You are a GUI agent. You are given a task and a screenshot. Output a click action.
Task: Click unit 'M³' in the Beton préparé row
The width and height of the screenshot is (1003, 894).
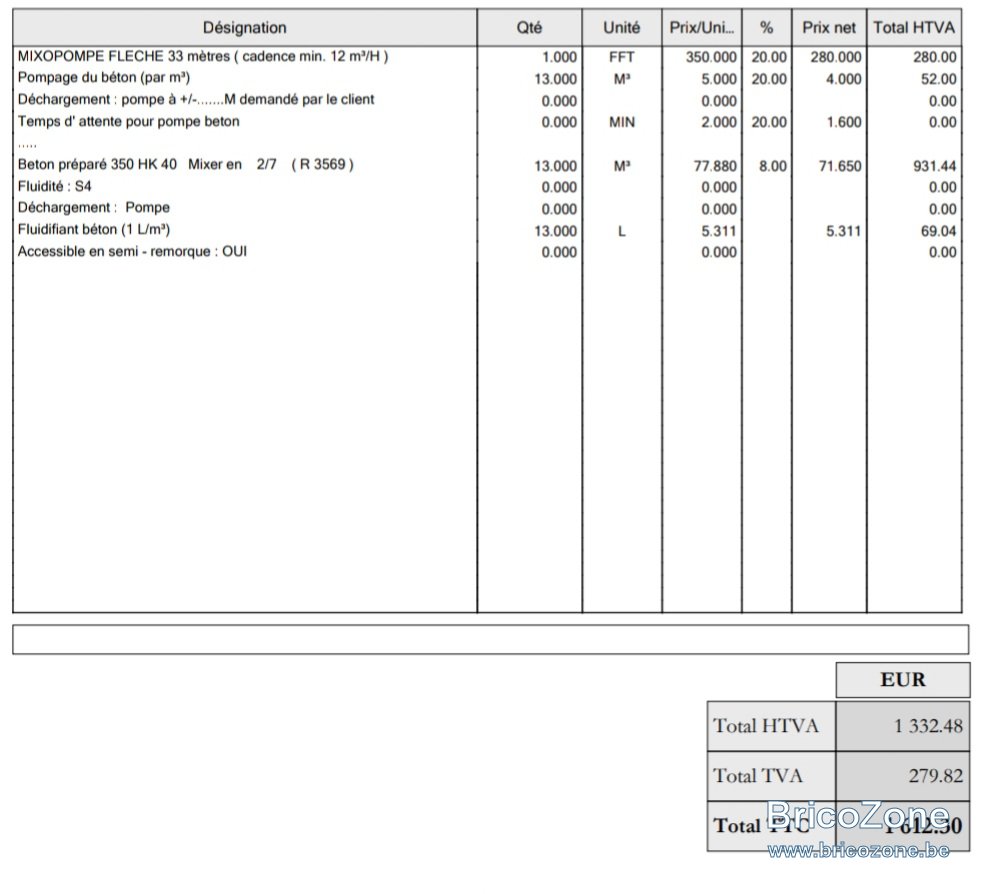(622, 166)
